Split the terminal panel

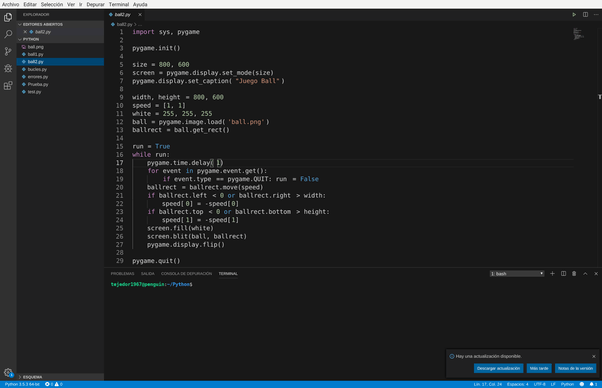[x=563, y=274]
